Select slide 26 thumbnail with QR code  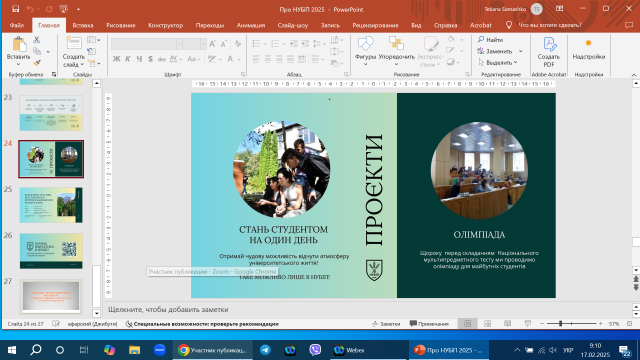[51, 251]
